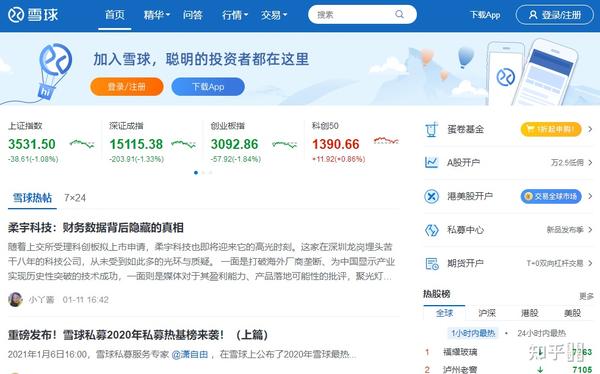The width and height of the screenshot is (600, 374).
Task: Select 1小时内最热 filter
Action: [473, 333]
